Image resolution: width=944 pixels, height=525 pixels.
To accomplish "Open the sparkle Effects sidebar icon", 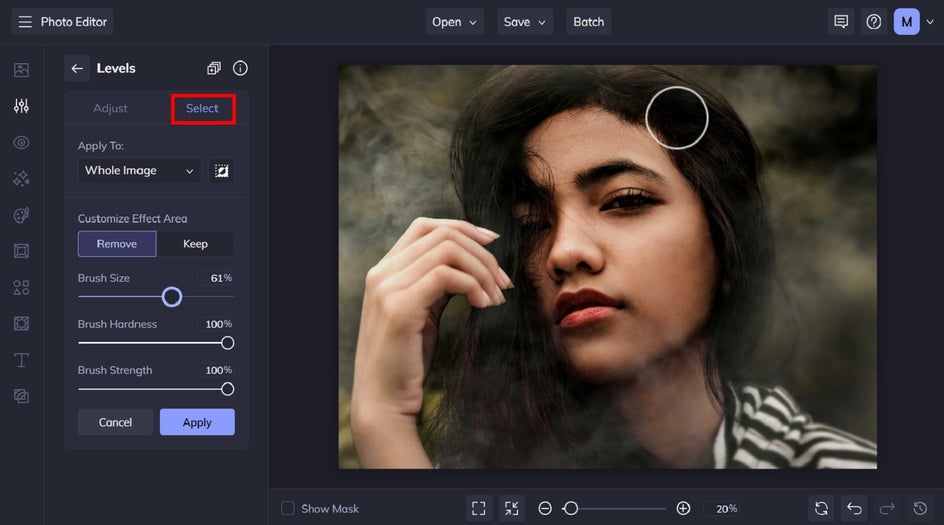I will point(21,179).
